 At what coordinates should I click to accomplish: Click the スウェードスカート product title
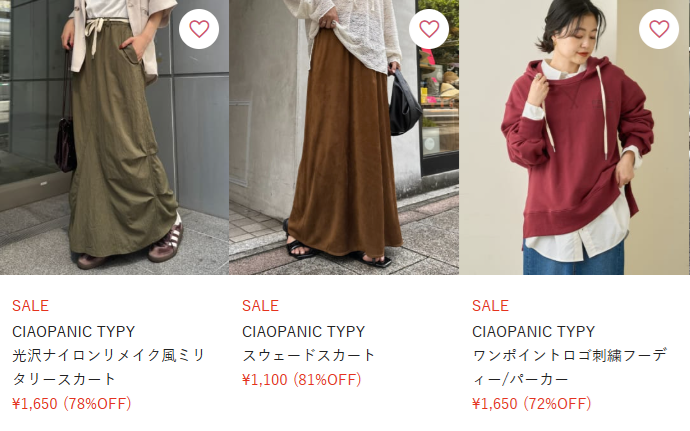click(308, 355)
